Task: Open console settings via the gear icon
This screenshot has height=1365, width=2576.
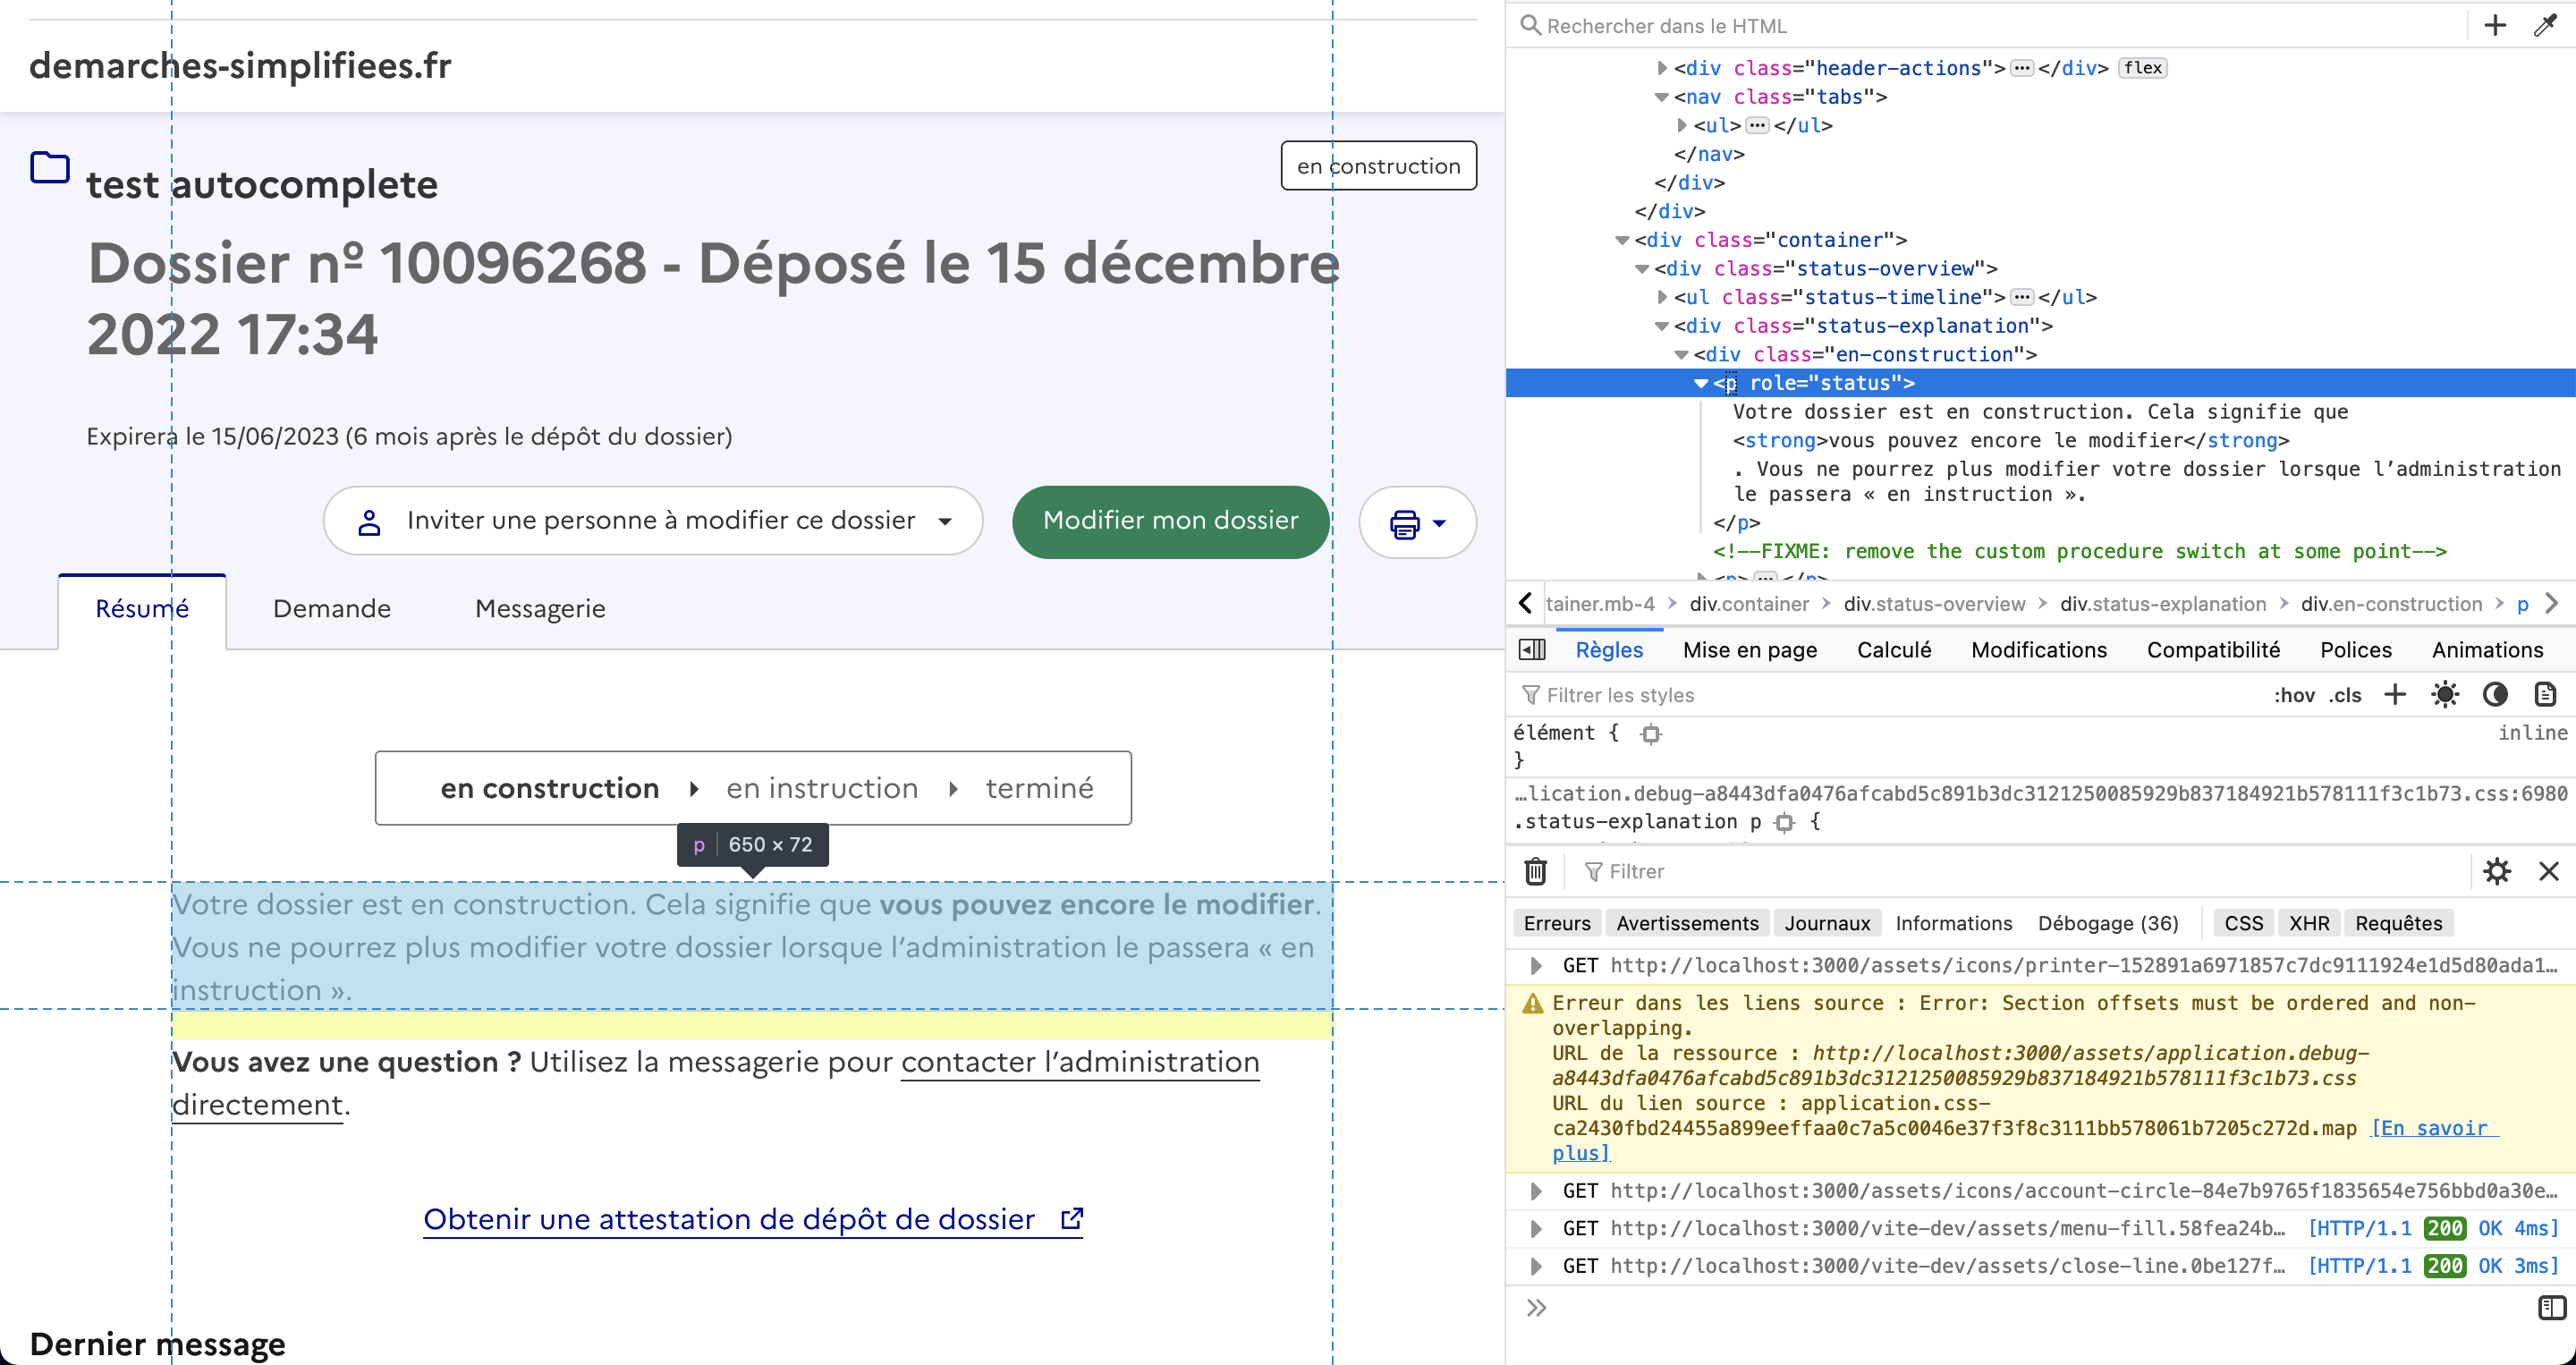Action: [2497, 871]
